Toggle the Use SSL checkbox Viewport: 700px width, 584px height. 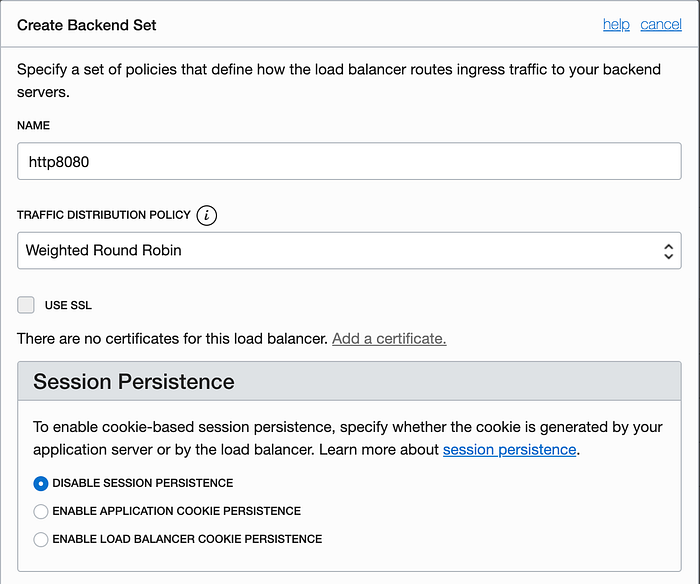[x=26, y=305]
